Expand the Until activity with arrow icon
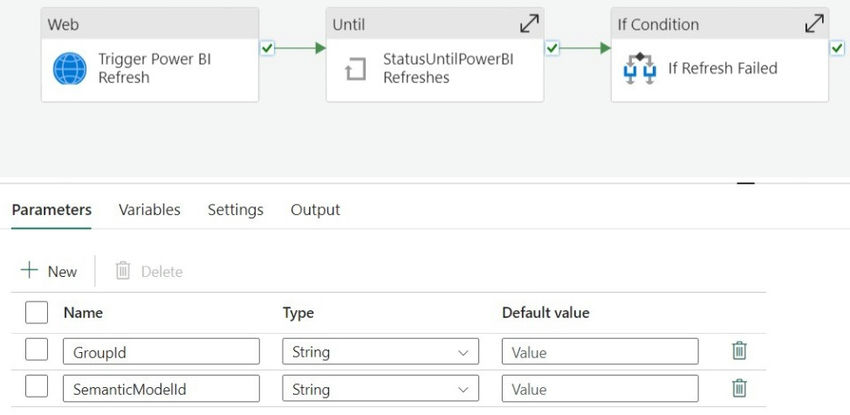Image resolution: width=850 pixels, height=415 pixels. (x=530, y=24)
